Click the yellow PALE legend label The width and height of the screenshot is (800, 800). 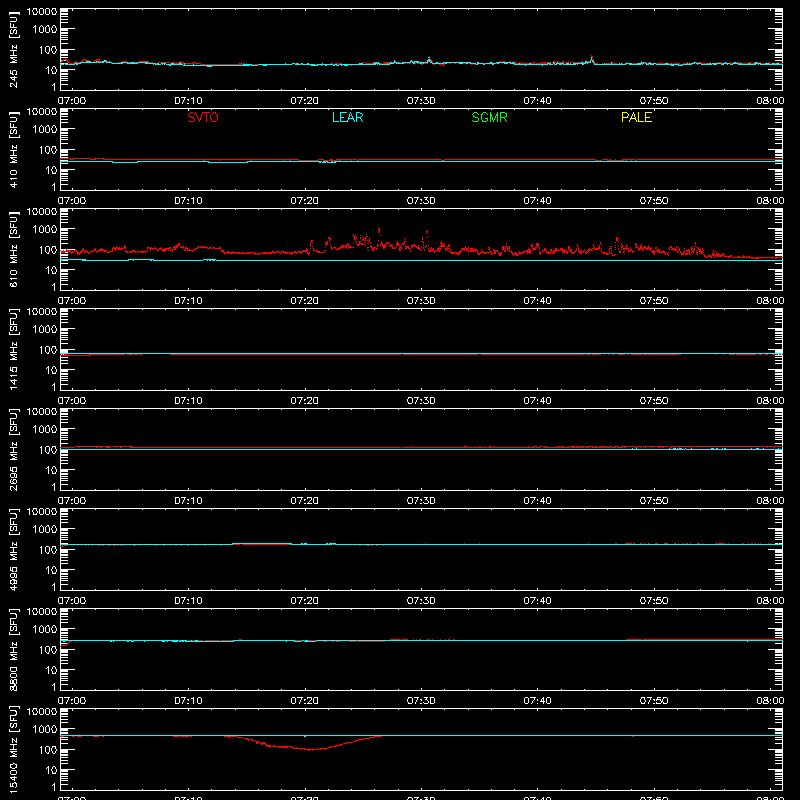click(x=636, y=117)
